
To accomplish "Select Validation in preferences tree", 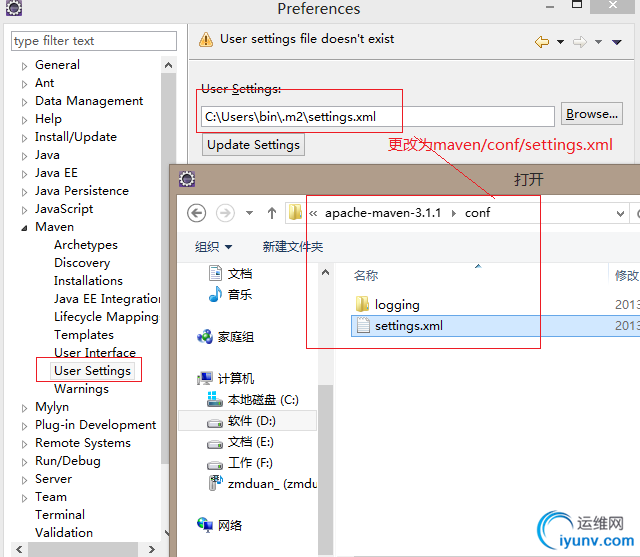I will pos(64,533).
